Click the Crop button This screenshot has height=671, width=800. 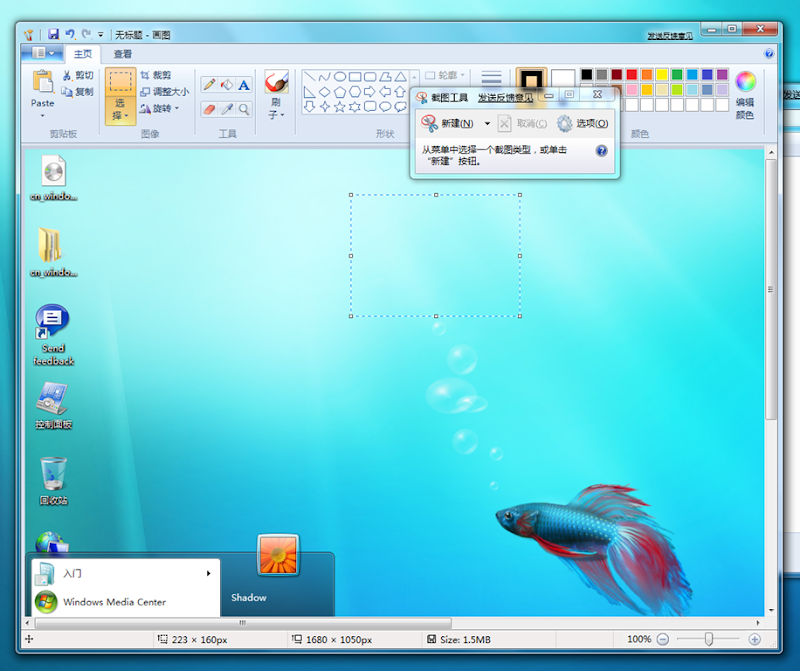coord(156,76)
